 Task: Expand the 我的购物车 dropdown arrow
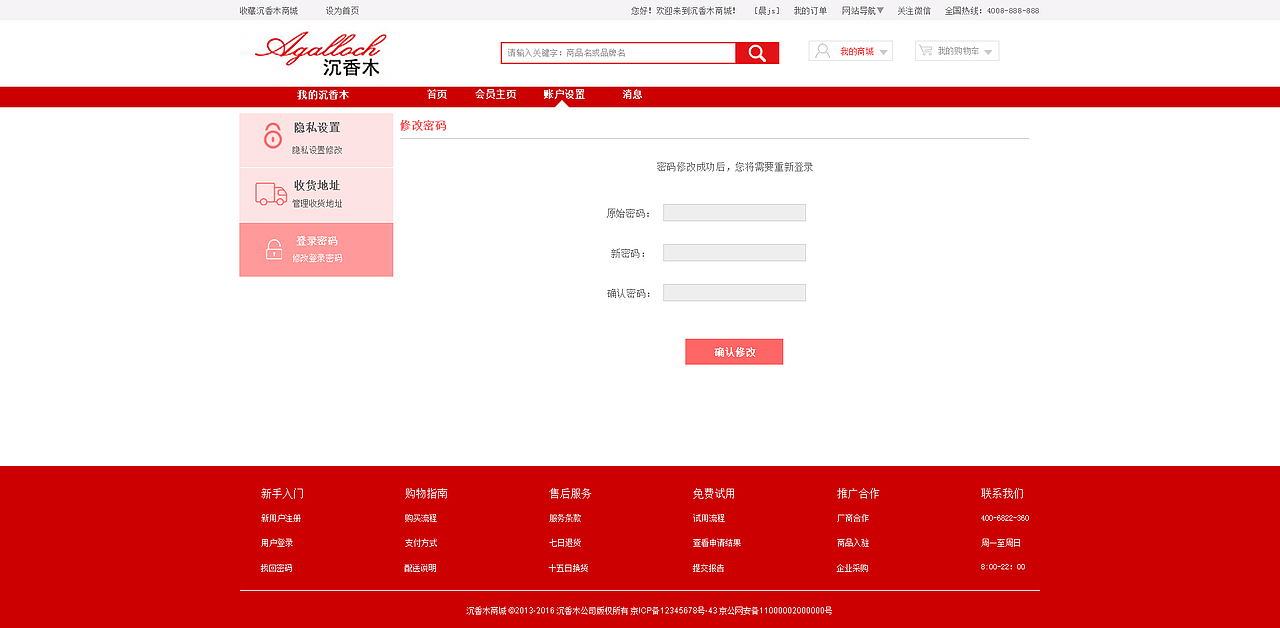click(990, 51)
